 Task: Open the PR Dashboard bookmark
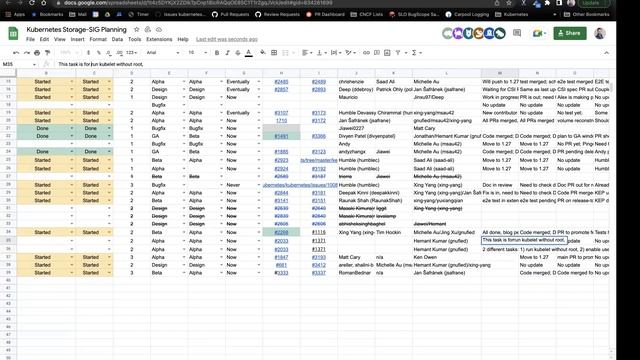[x=325, y=14]
